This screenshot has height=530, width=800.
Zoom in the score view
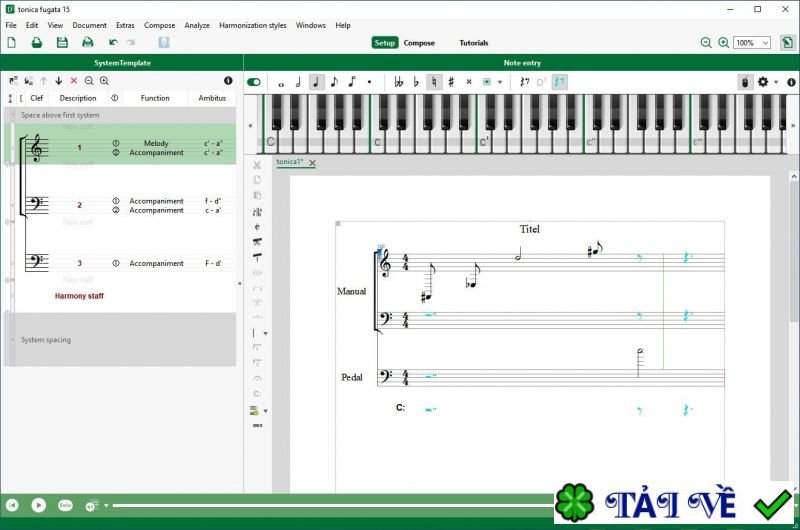[723, 43]
